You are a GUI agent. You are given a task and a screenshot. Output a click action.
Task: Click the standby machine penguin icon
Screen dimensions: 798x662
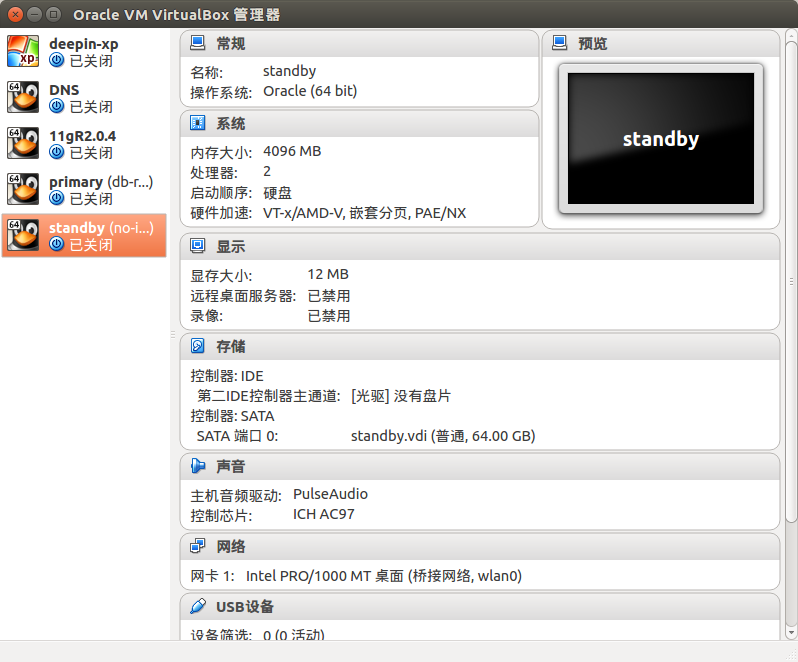(x=23, y=235)
